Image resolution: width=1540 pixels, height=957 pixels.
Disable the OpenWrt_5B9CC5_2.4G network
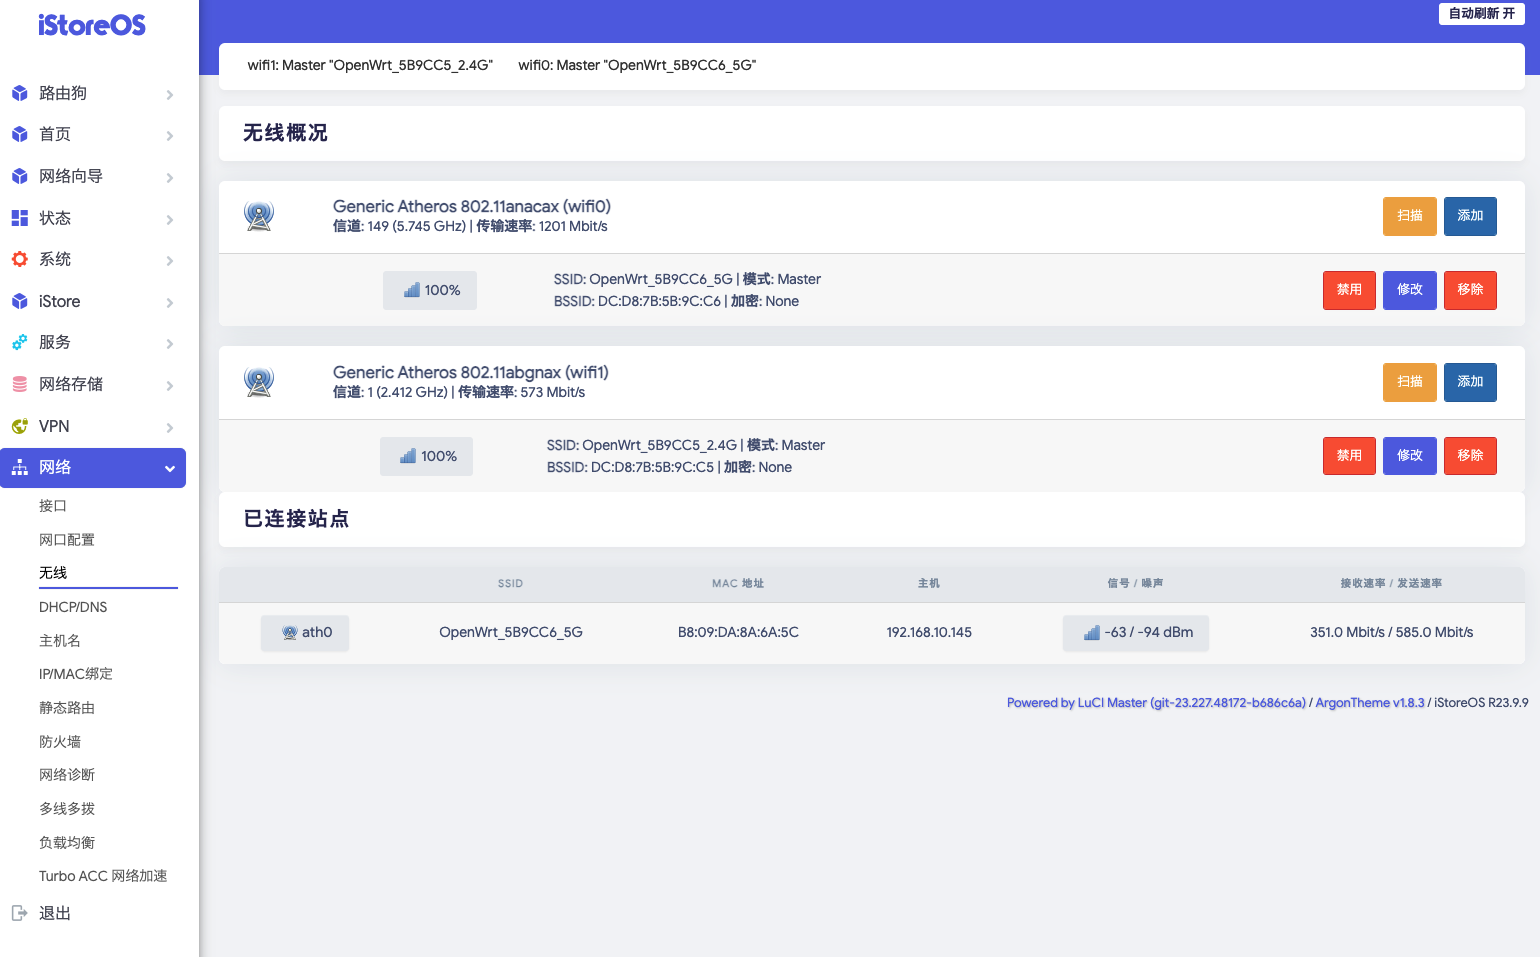[1349, 455]
